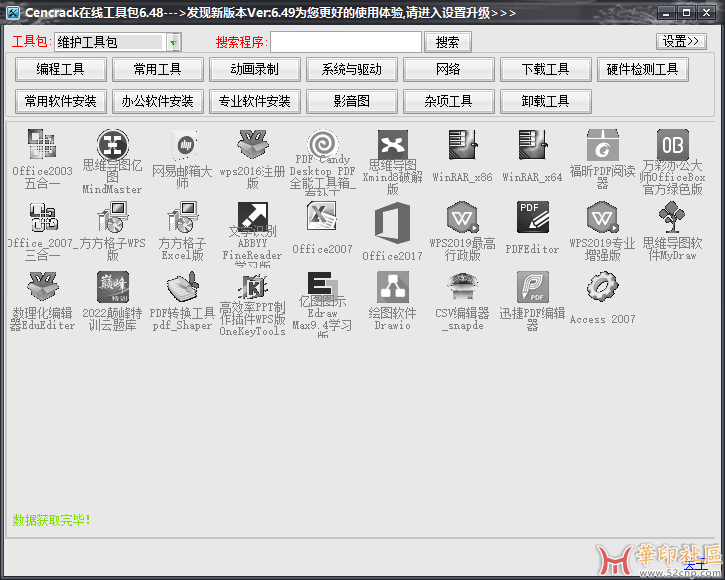Launch 2022巅峰特训云题库 icon
Image resolution: width=725 pixels, height=580 pixels.
pos(112,287)
